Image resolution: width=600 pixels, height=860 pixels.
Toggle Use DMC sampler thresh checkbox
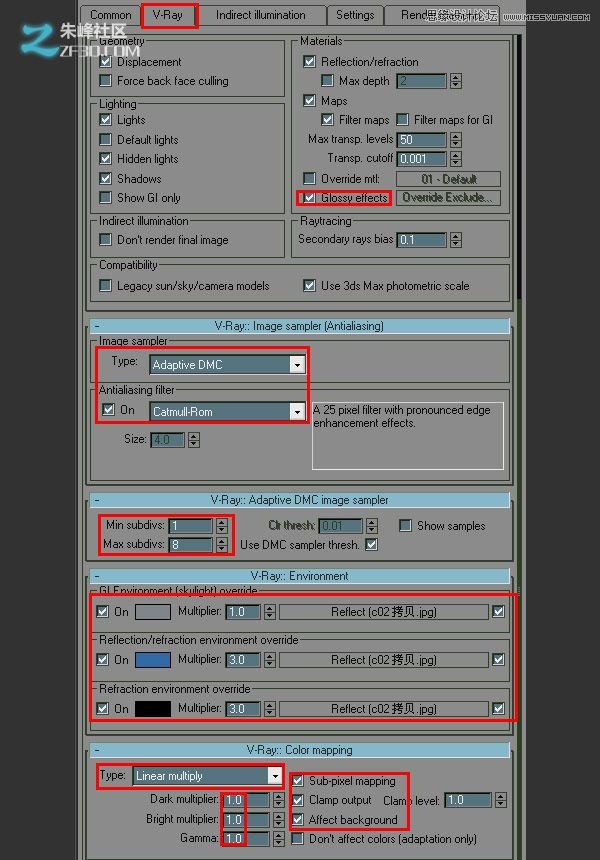371,545
